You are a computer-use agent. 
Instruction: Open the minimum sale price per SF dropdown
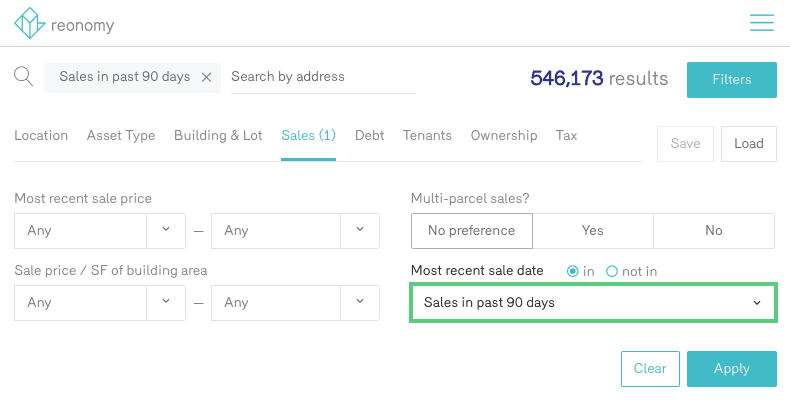click(165, 302)
